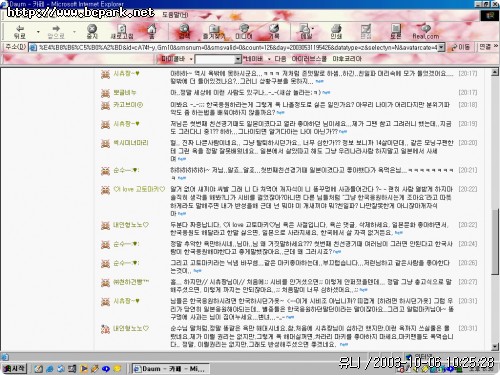The height and width of the screenshot is (375, 500).
Task: Click the Edit (편집) toolbar icon
Action: point(366,32)
